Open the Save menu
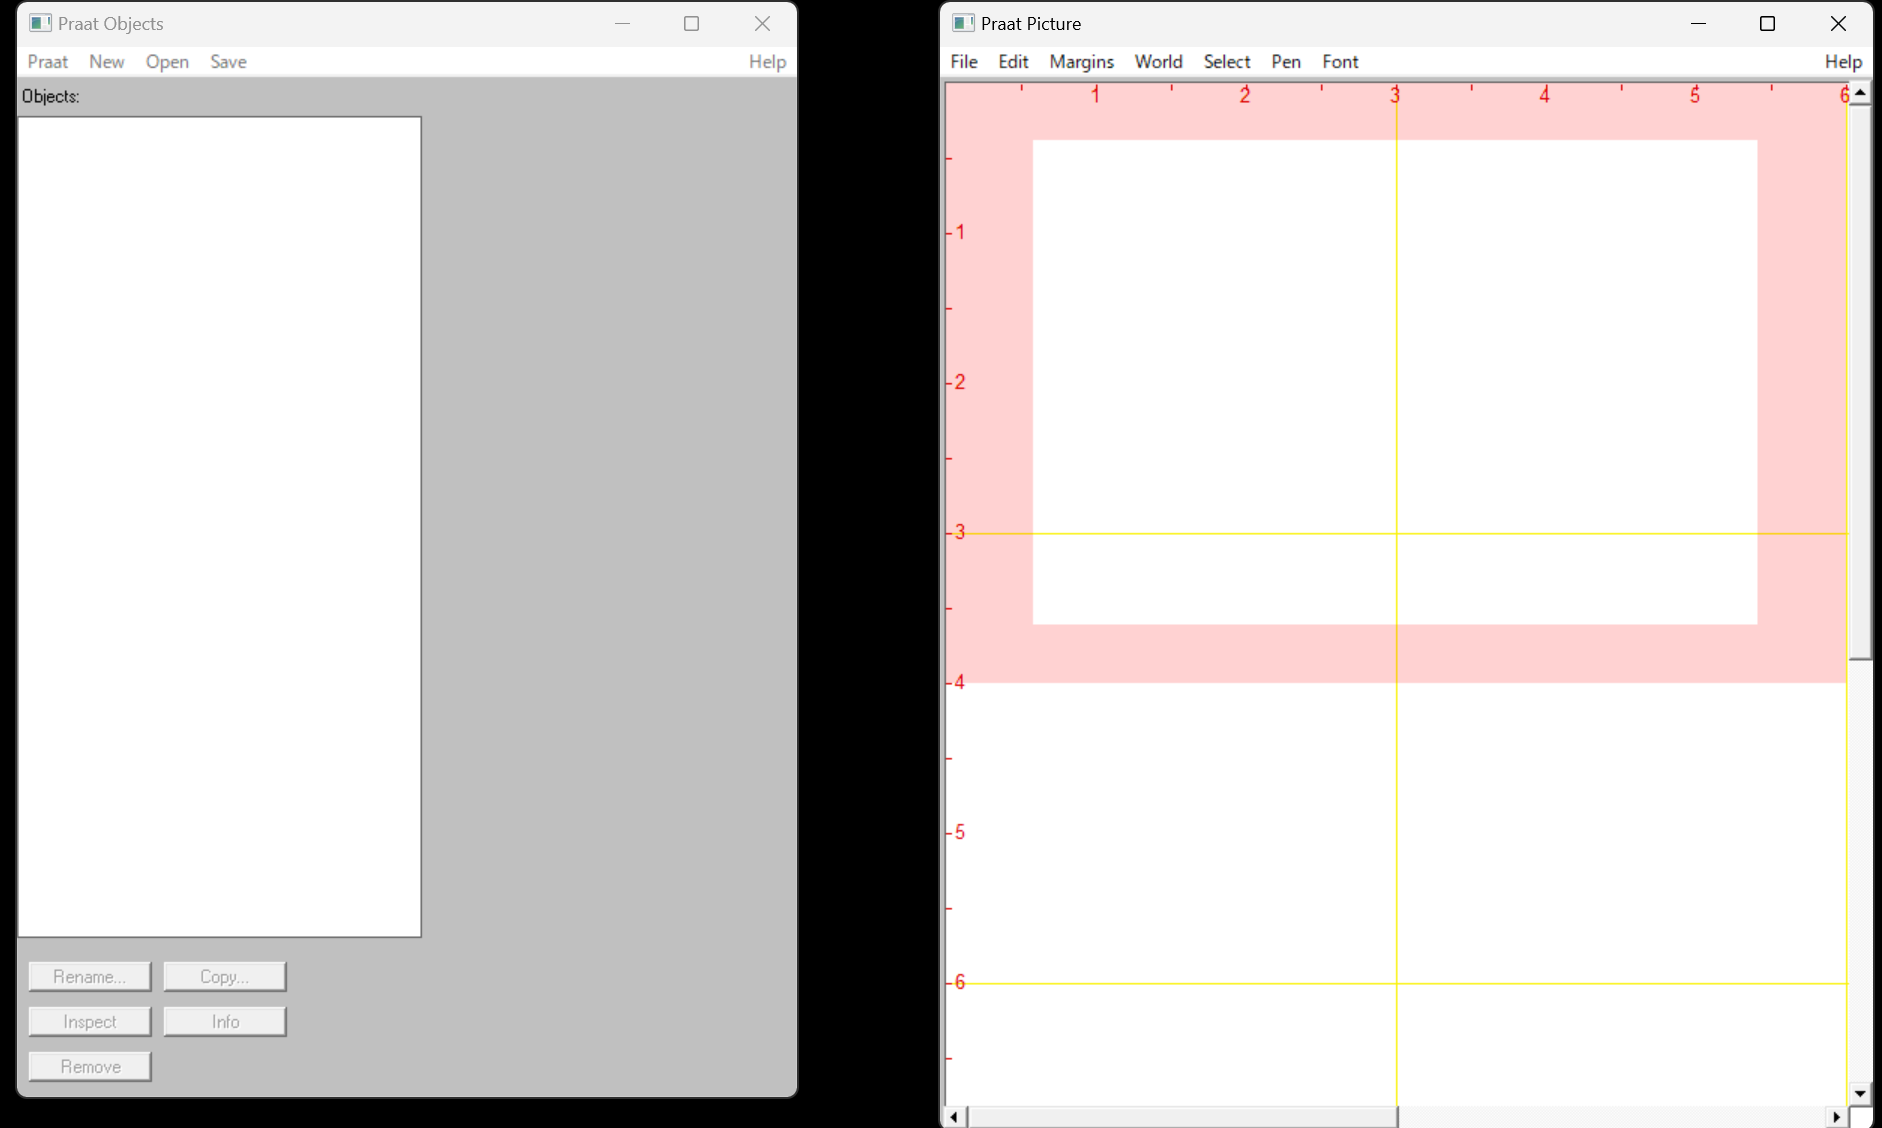The width and height of the screenshot is (1882, 1128). [228, 62]
